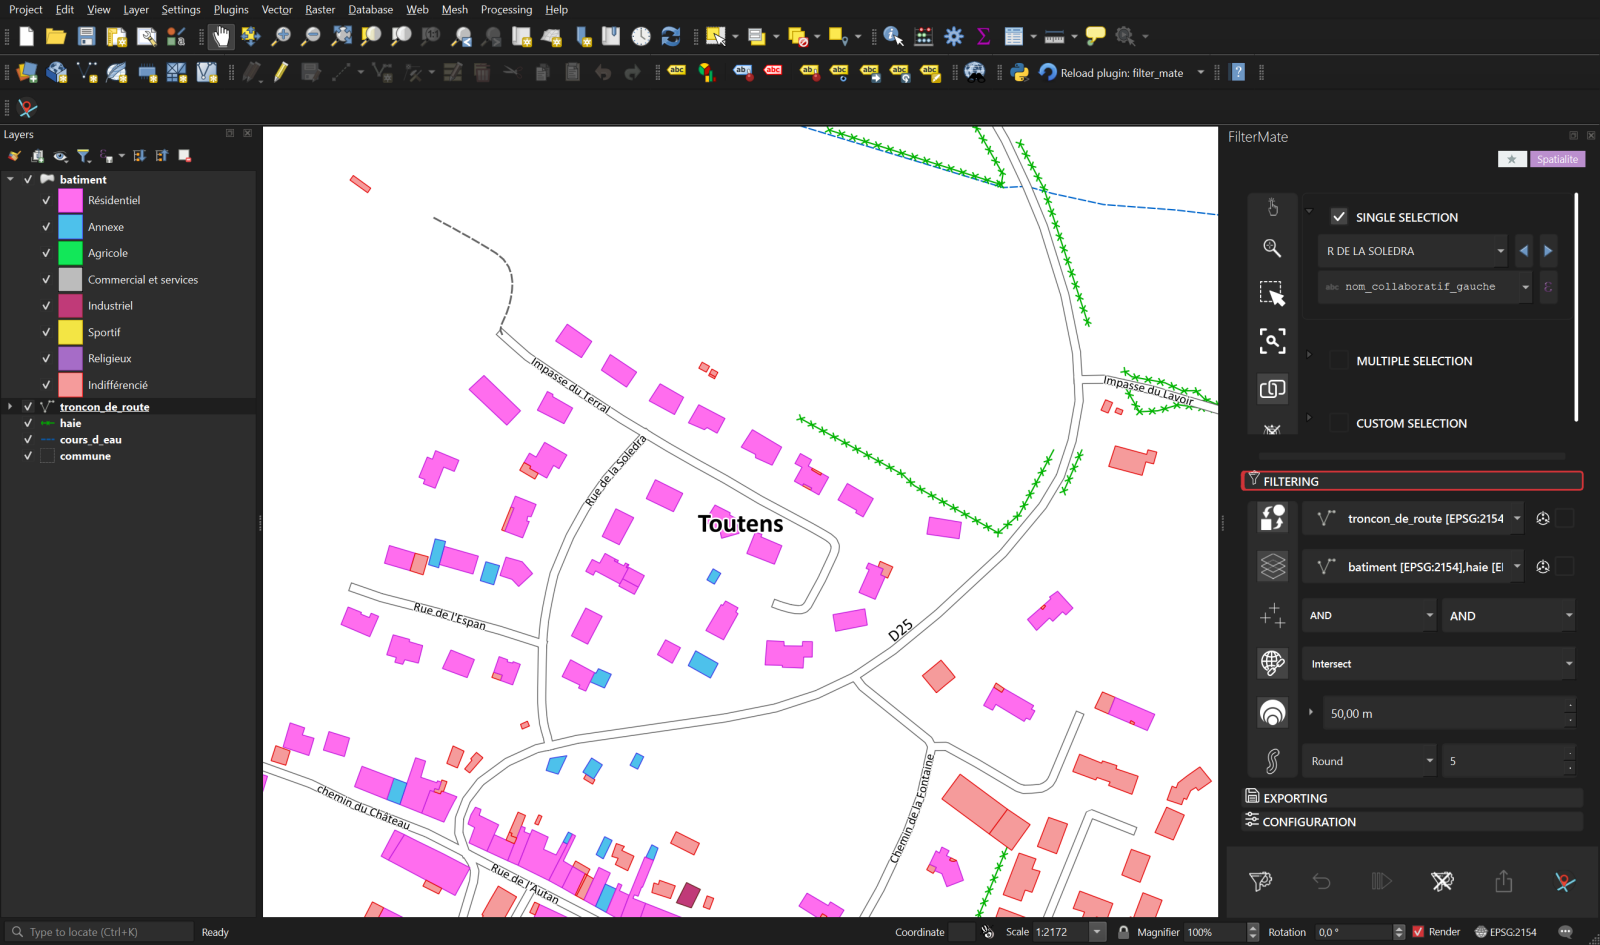The width and height of the screenshot is (1600, 945).
Task: Click the Zoom Out magnifier tool
Action: coord(311,37)
